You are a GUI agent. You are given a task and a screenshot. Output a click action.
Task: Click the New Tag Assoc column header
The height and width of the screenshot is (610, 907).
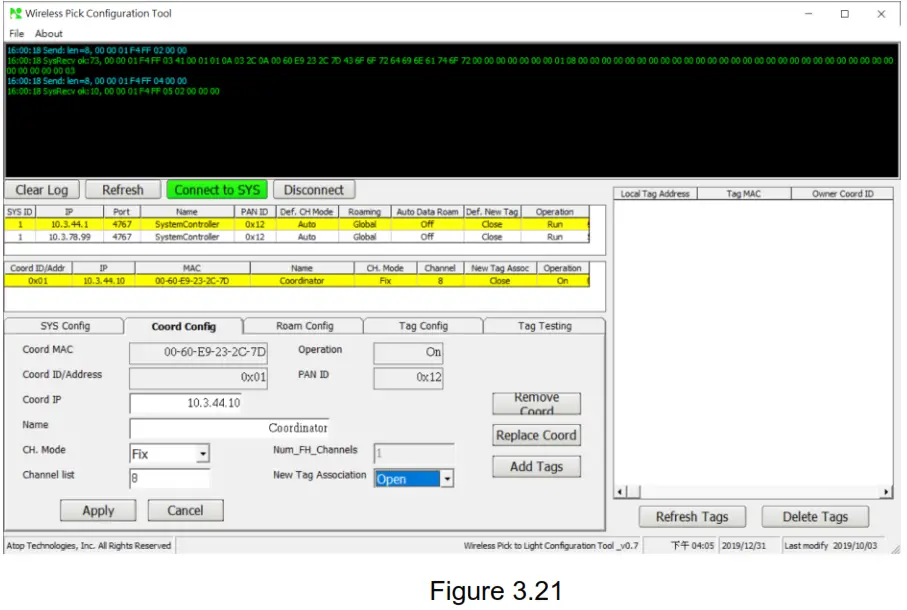[500, 268]
